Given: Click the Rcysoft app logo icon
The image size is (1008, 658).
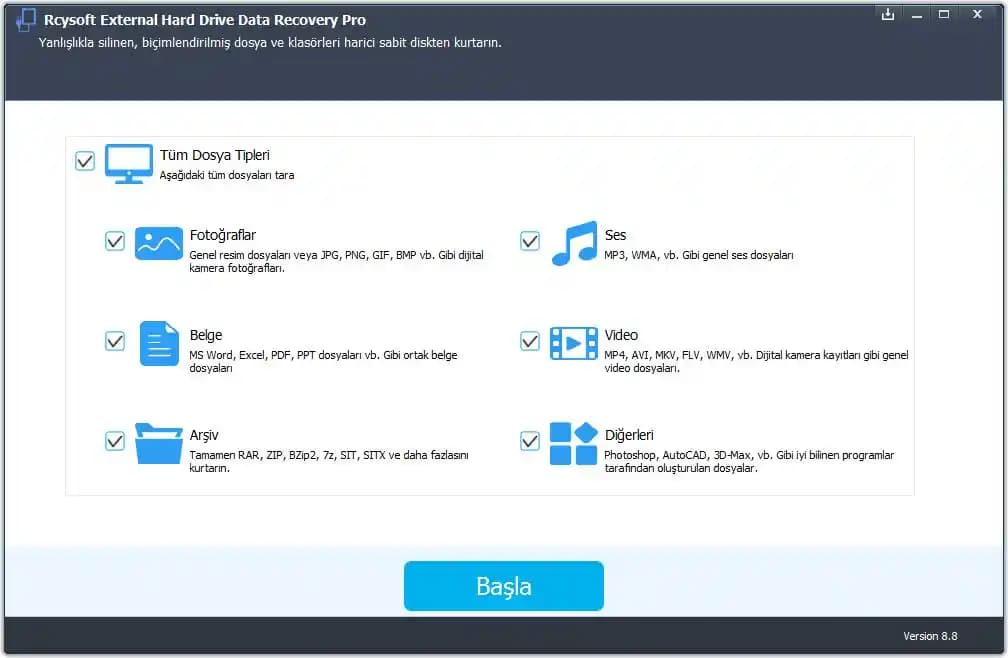Looking at the screenshot, I should tap(26, 21).
